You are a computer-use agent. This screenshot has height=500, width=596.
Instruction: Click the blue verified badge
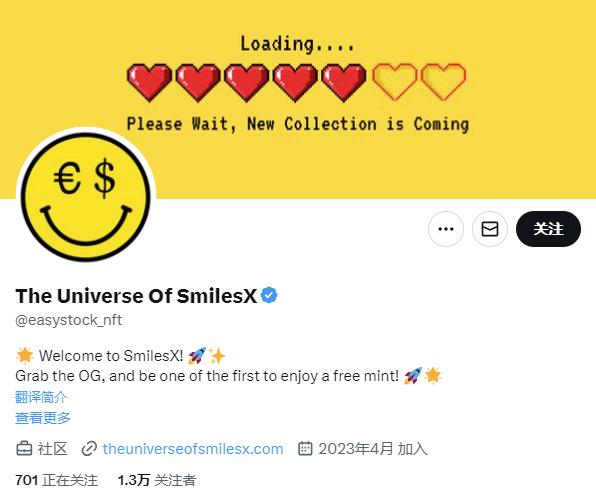click(x=269, y=295)
